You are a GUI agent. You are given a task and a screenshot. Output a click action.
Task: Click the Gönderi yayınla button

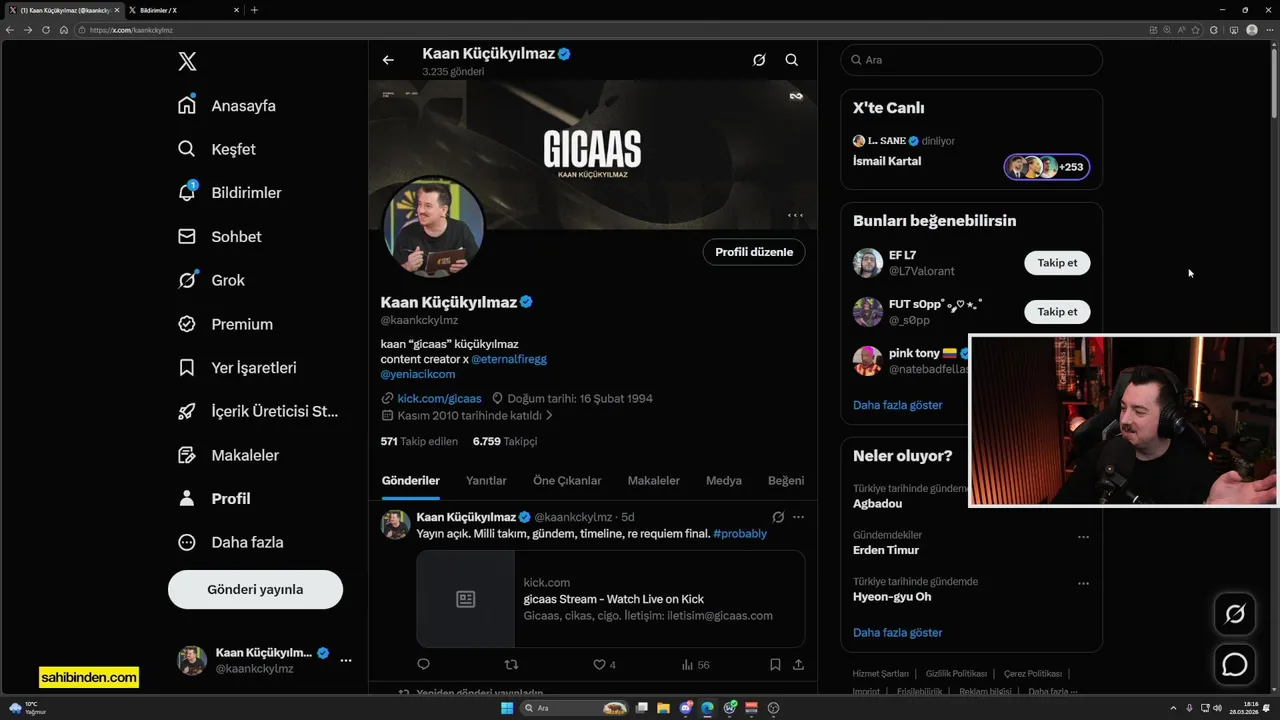pyautogui.click(x=255, y=589)
